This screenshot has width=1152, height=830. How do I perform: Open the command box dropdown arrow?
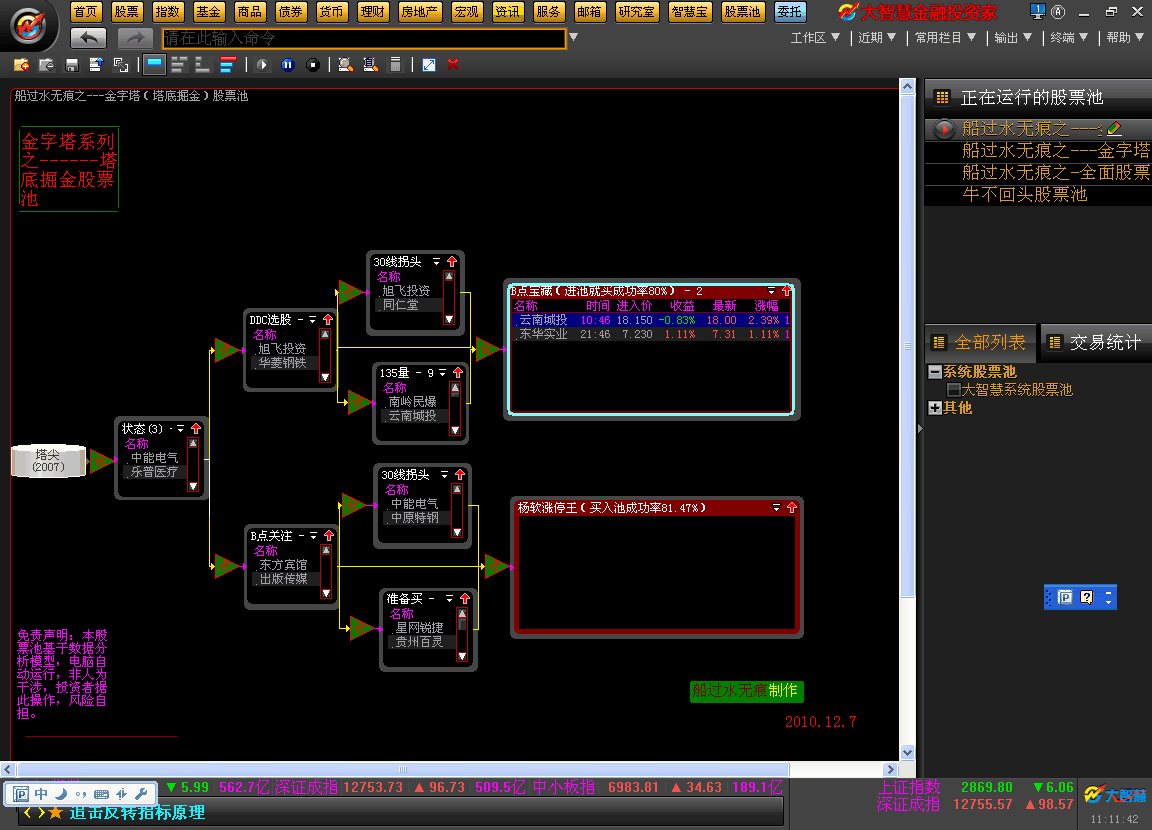point(574,37)
